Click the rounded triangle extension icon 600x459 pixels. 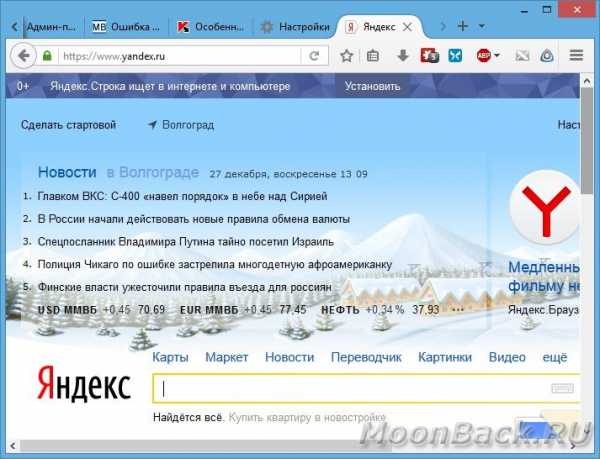547,56
